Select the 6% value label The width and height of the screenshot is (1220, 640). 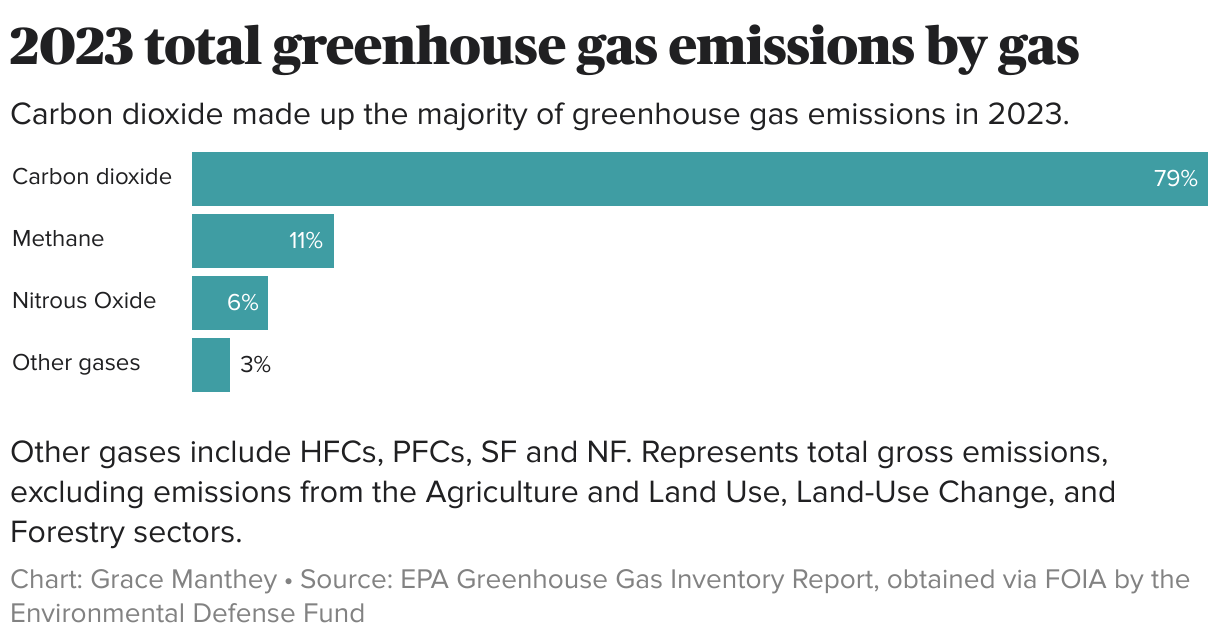pyautogui.click(x=242, y=302)
